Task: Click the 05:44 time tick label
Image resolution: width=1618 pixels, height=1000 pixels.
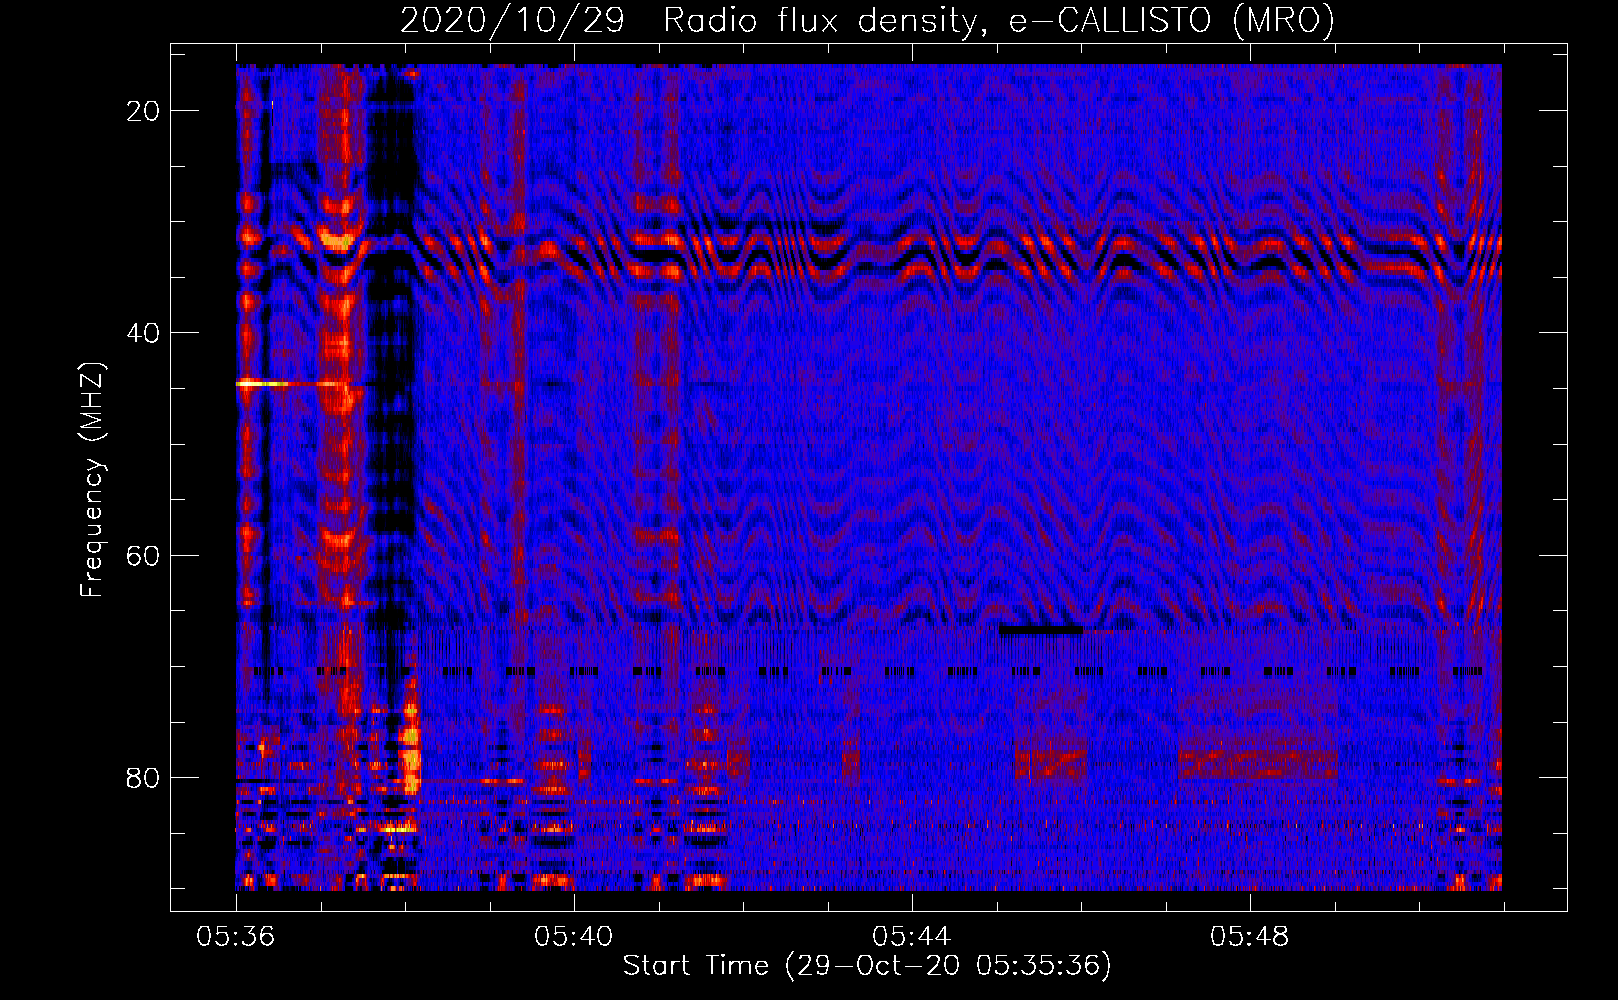Action: click(x=912, y=937)
